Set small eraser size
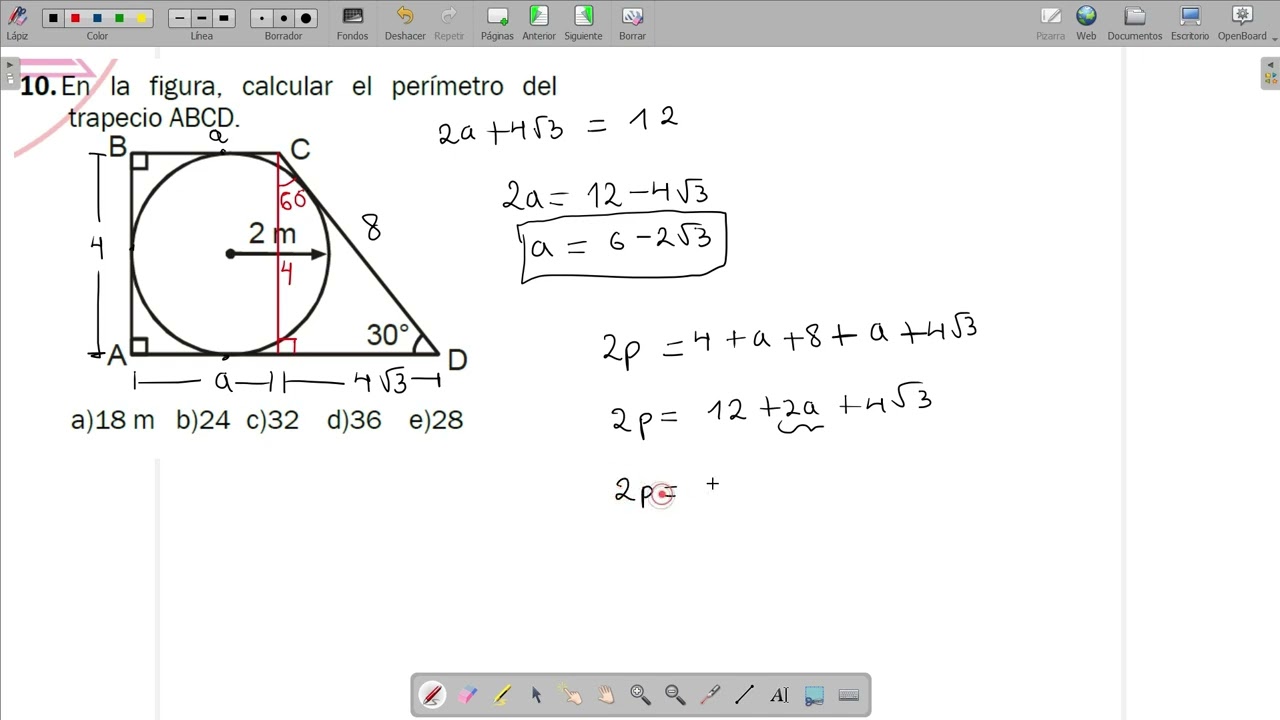 [x=262, y=18]
